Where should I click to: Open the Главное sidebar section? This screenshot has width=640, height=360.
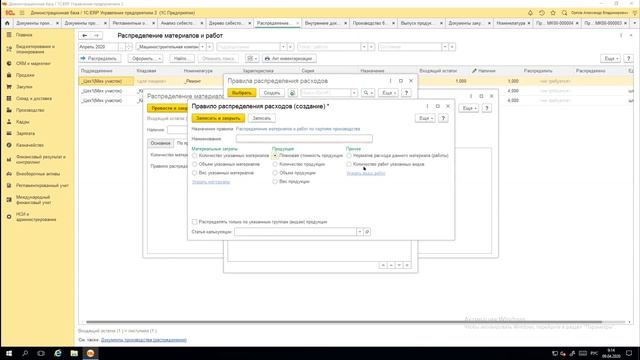click(24, 35)
